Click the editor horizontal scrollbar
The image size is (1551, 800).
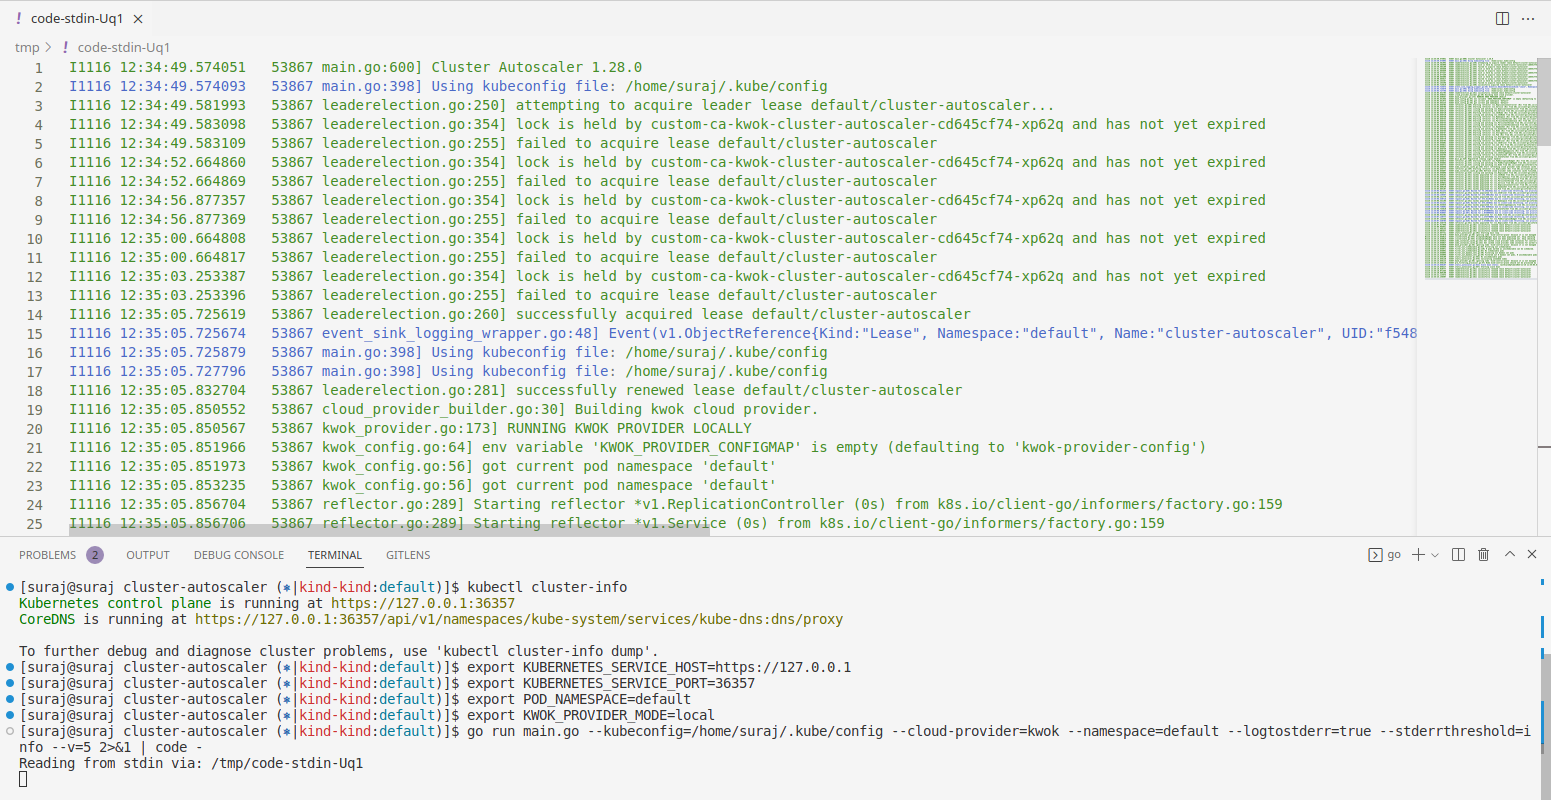pyautogui.click(x=388, y=529)
